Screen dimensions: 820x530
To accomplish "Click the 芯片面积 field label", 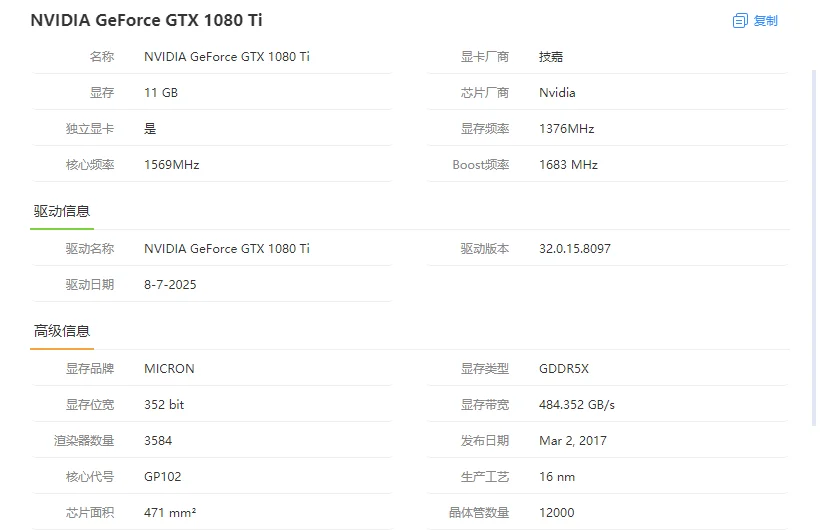I will 89,513.
